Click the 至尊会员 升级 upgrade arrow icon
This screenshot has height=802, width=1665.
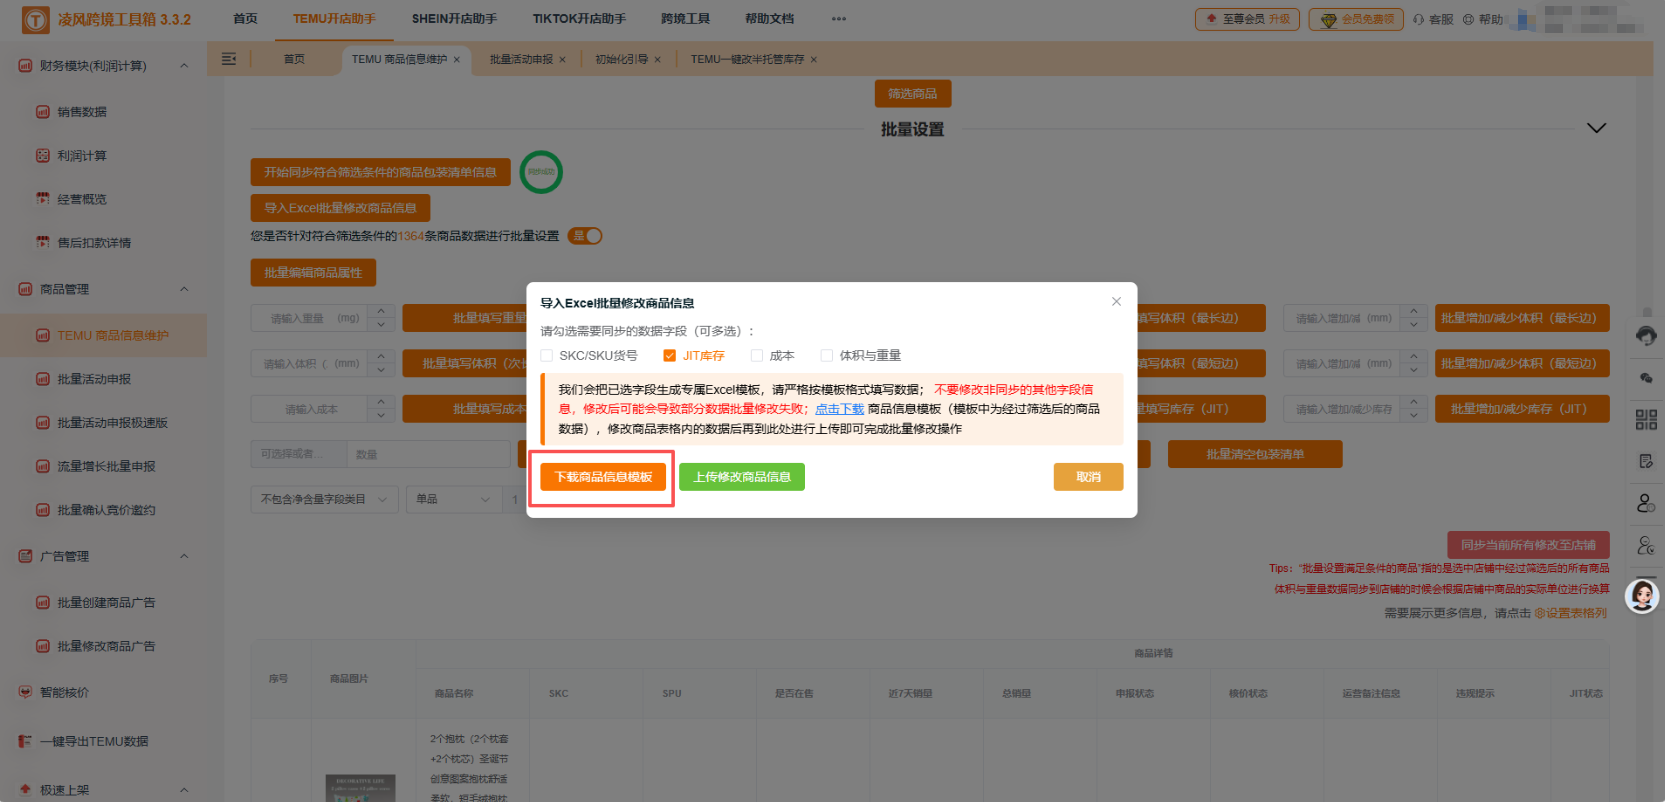click(x=1211, y=19)
